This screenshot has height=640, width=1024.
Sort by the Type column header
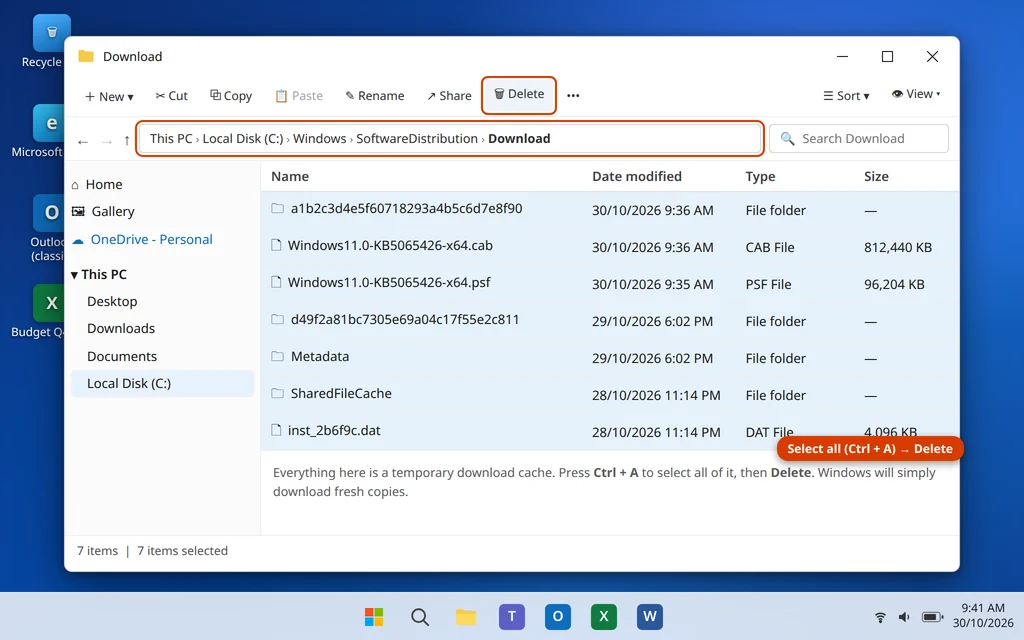(x=760, y=176)
